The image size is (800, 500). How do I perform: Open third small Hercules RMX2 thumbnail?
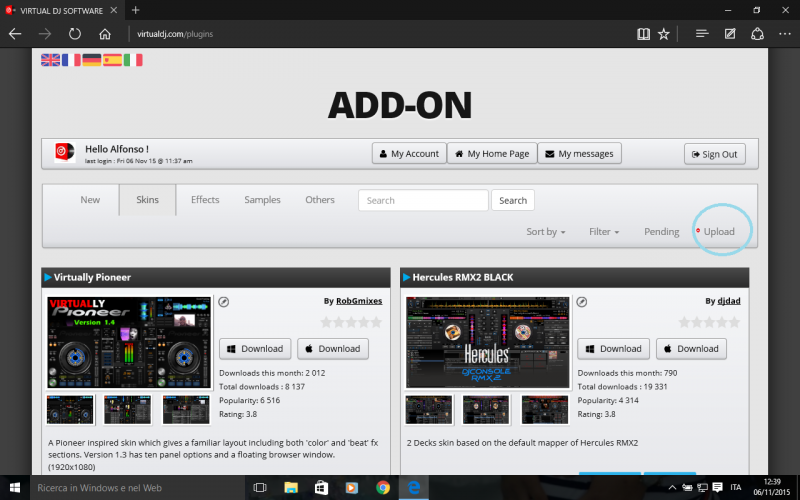[545, 410]
